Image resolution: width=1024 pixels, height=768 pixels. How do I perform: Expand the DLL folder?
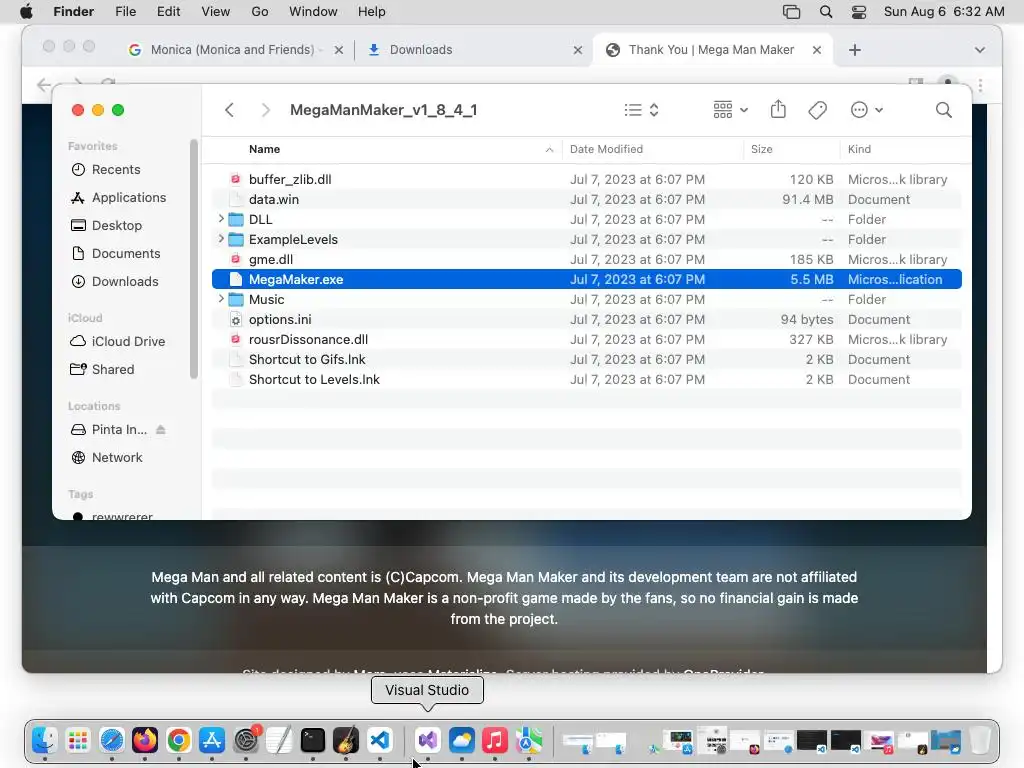(221, 219)
